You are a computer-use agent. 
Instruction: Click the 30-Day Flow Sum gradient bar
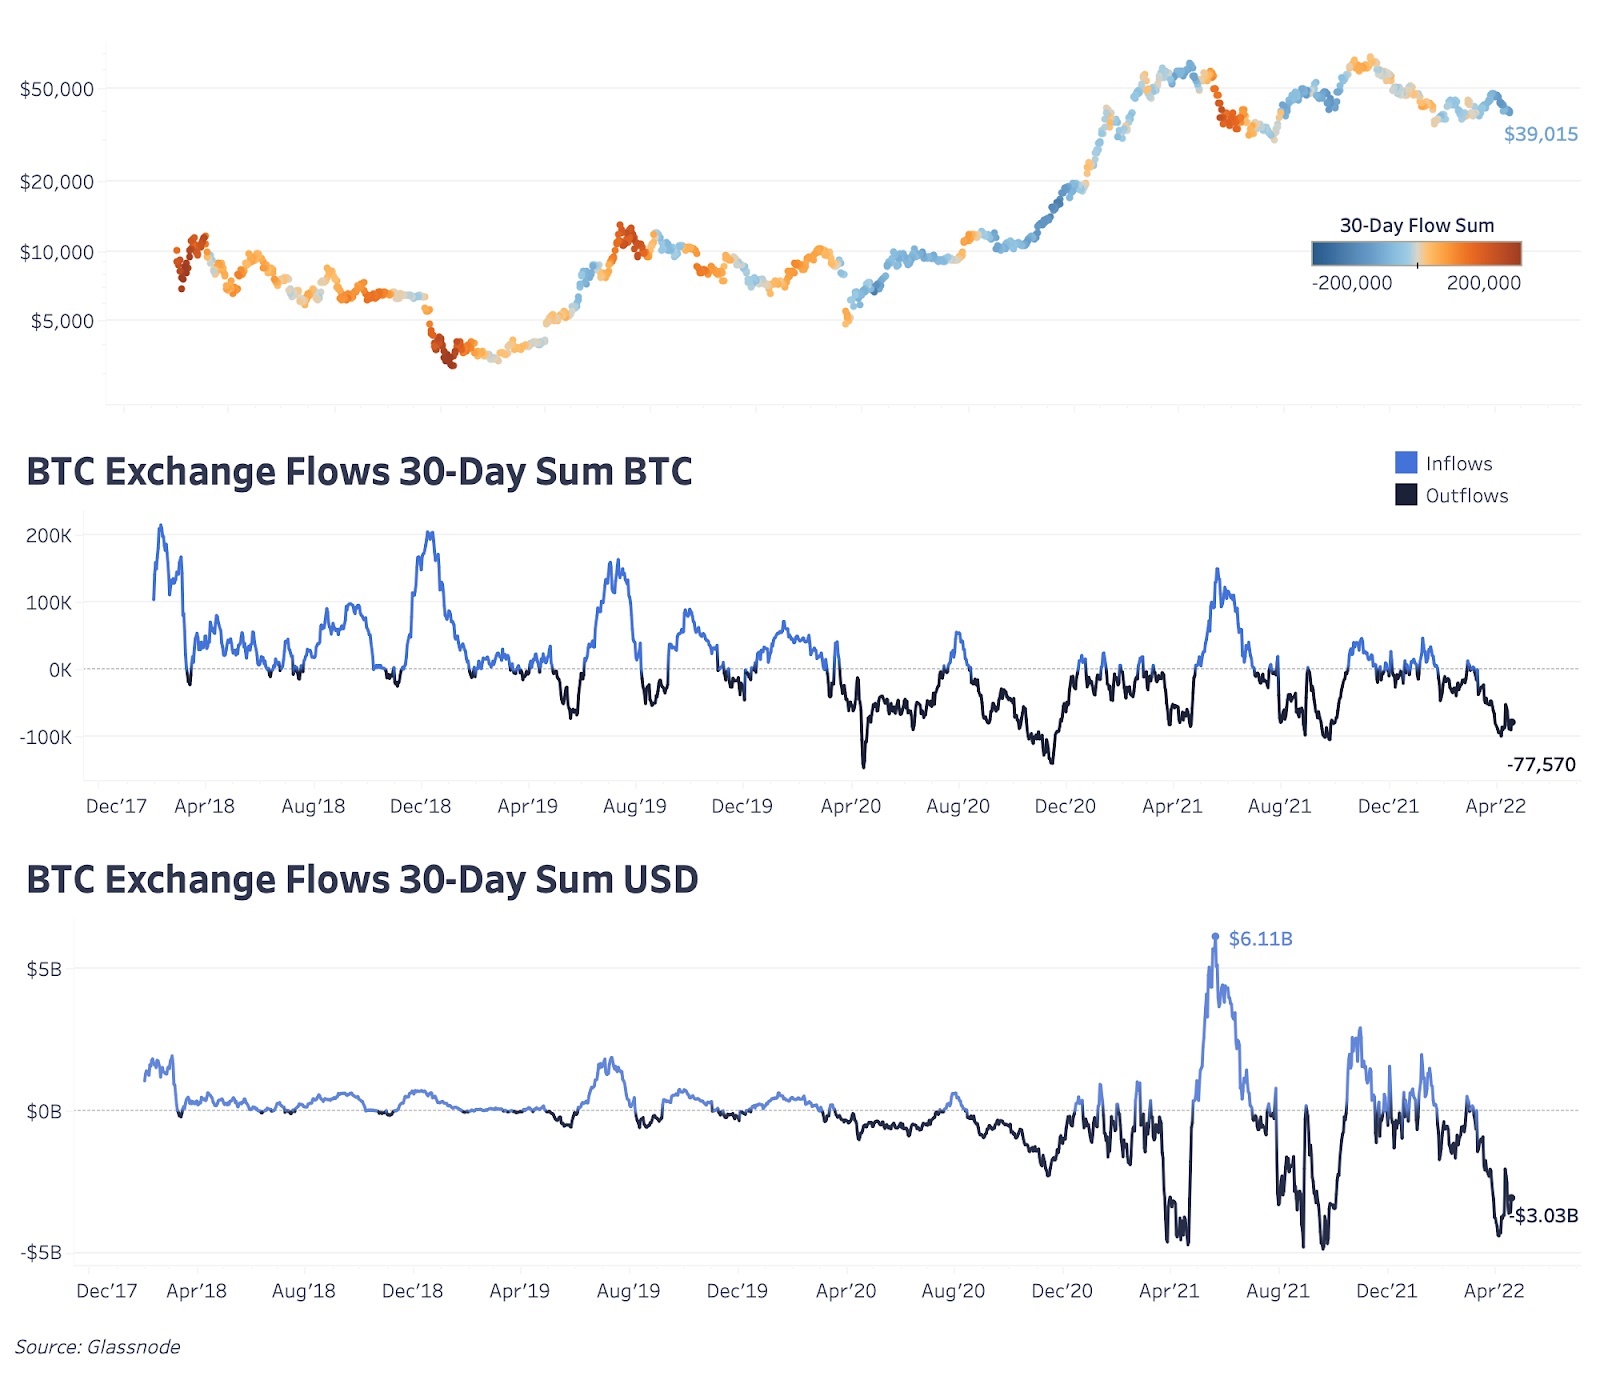point(1416,254)
